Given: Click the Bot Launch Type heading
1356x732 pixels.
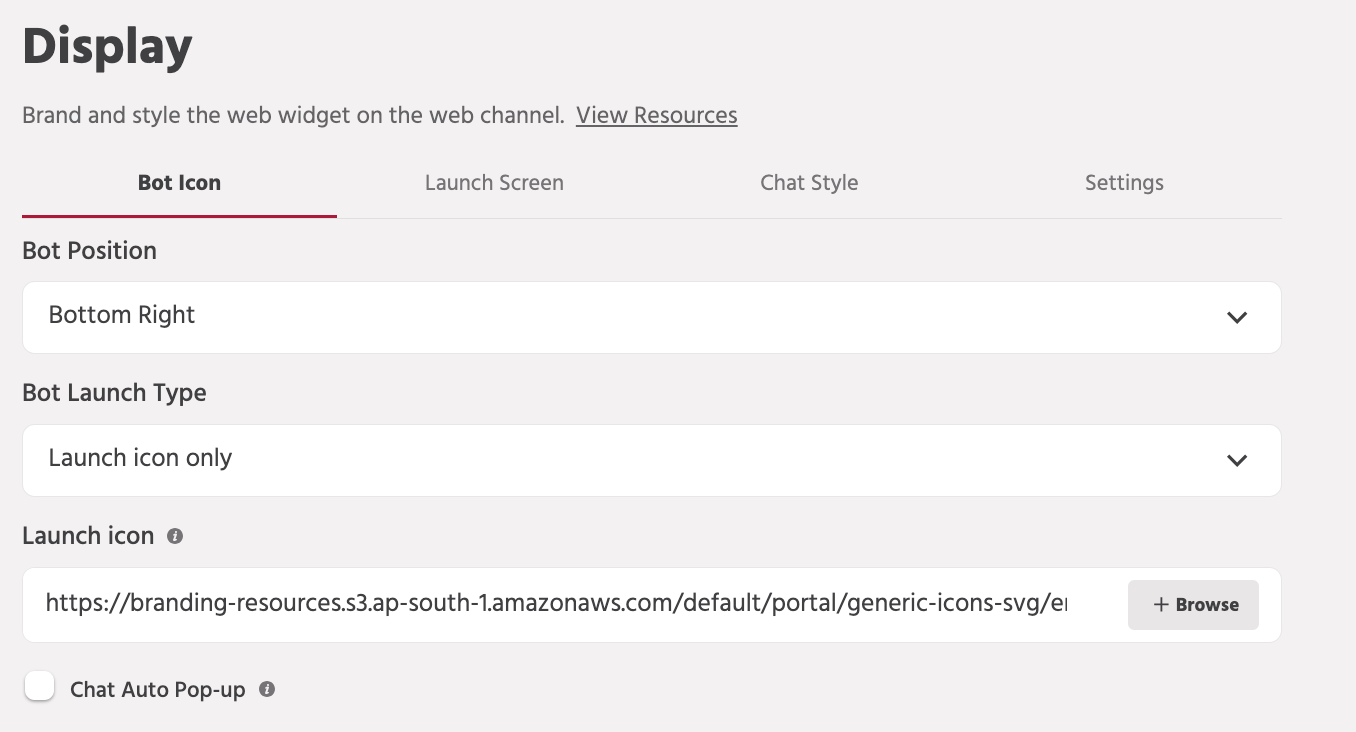Looking at the screenshot, I should (x=114, y=393).
